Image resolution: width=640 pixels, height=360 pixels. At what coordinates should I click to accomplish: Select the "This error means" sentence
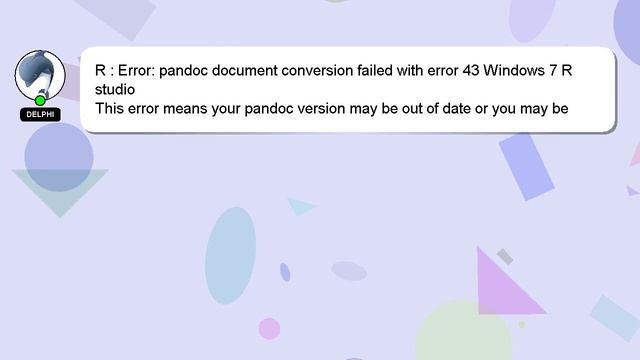[331, 109]
